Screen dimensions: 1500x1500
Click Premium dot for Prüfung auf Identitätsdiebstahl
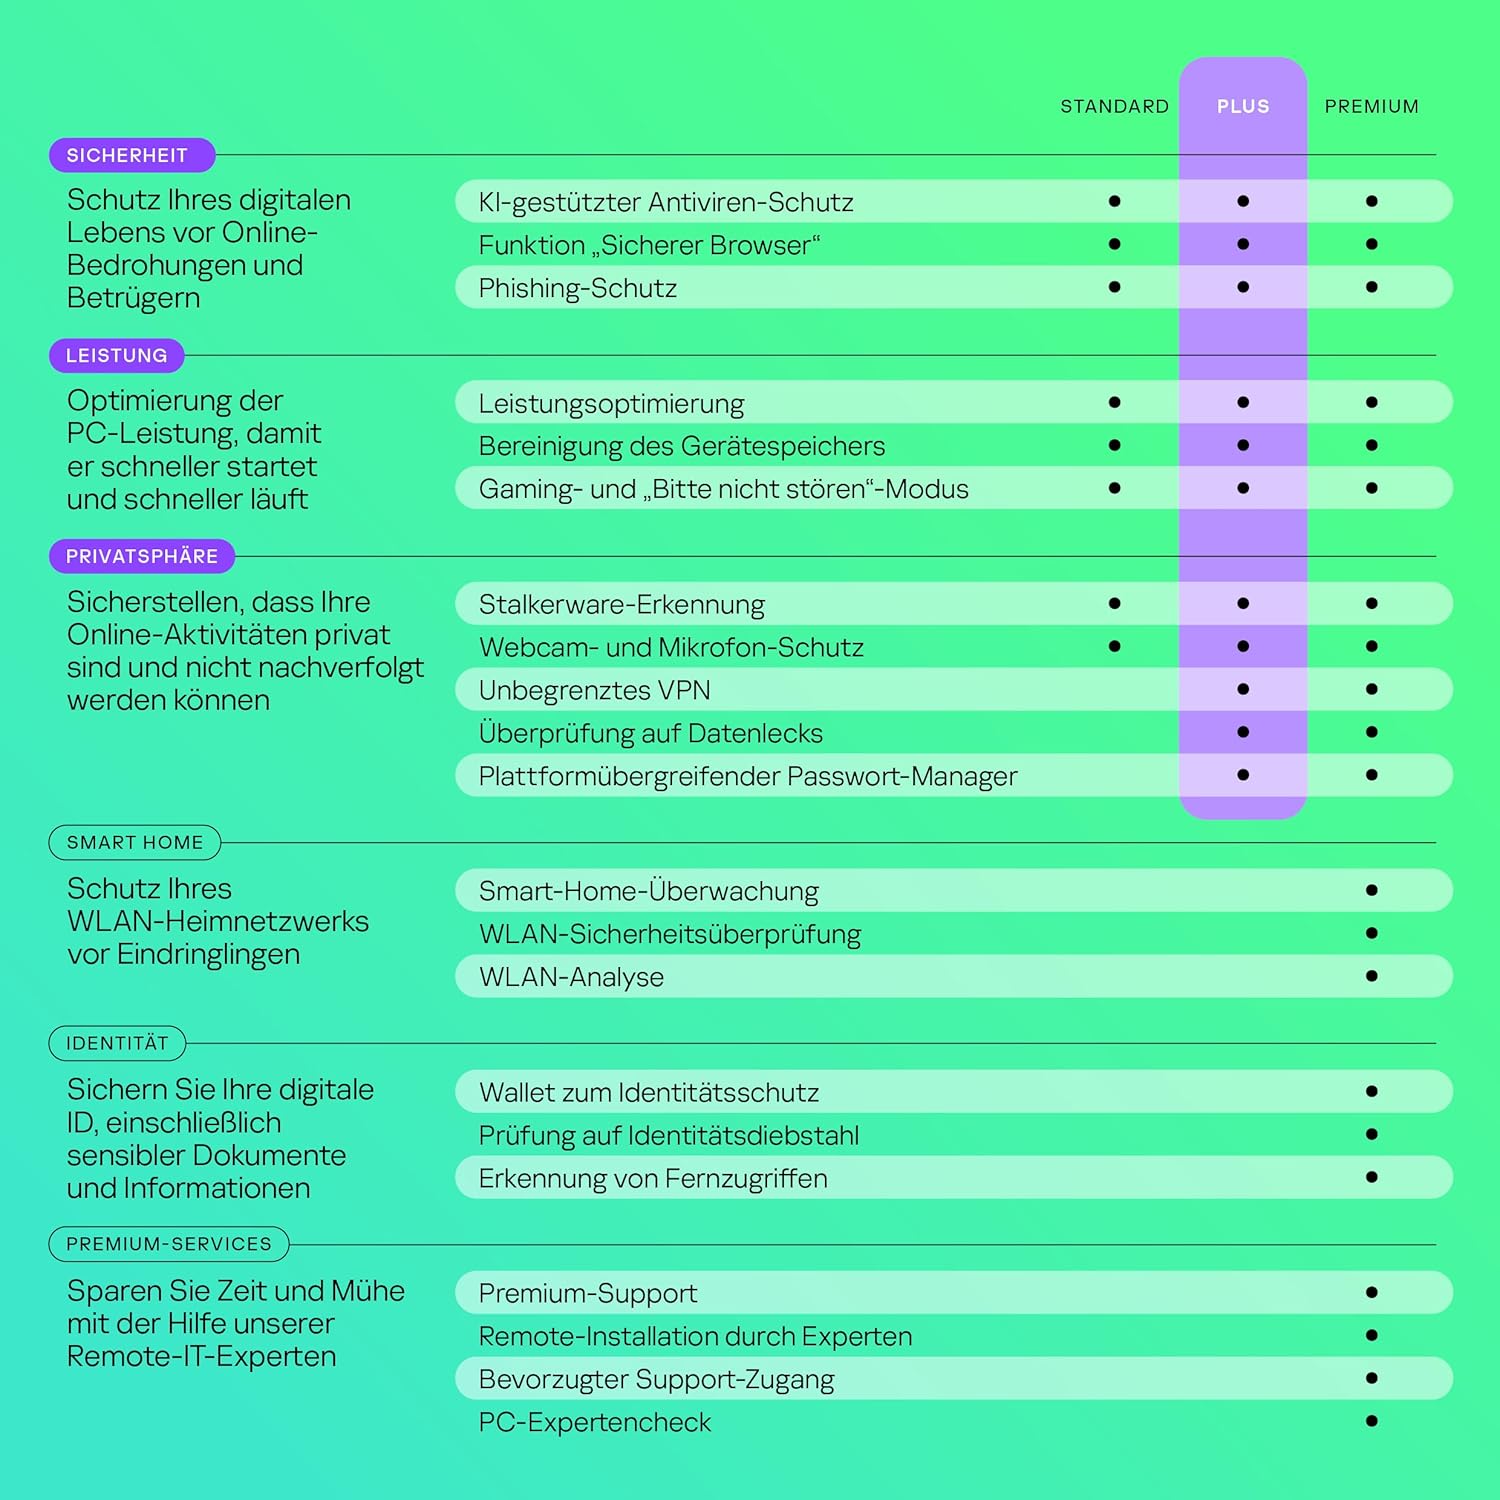[1371, 1134]
